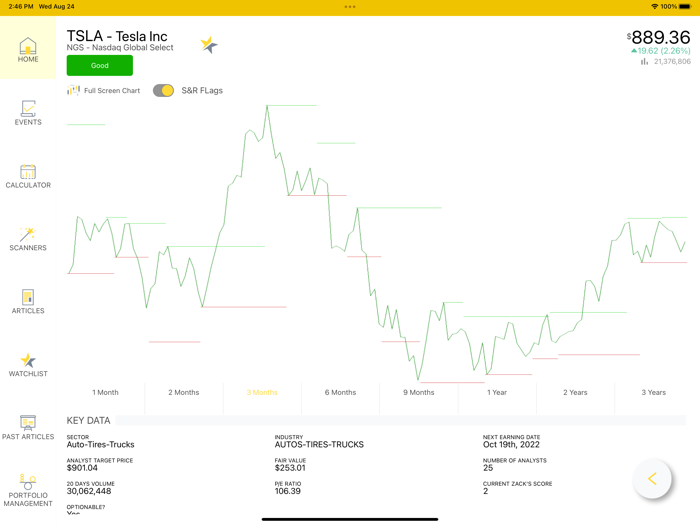Viewport: 700px width, 525px height.
Task: Tap the 2:46 PM clock in status bar
Action: click(x=21, y=6)
